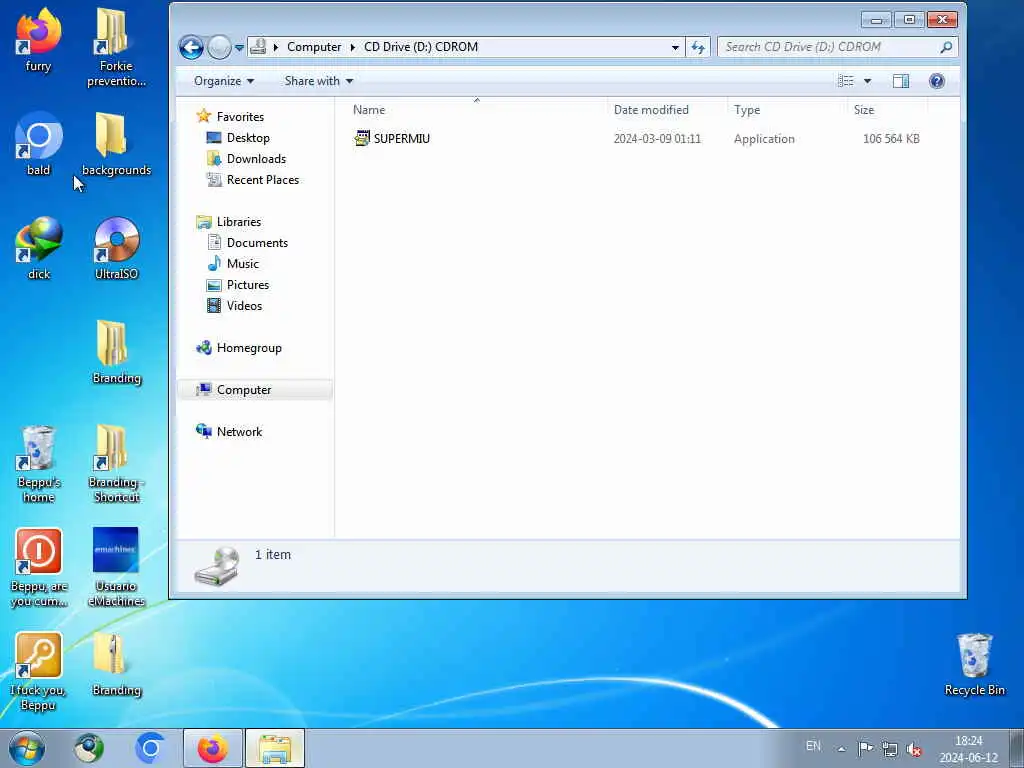The image size is (1024, 768).
Task: Show hidden icons in the system tray
Action: pos(842,749)
